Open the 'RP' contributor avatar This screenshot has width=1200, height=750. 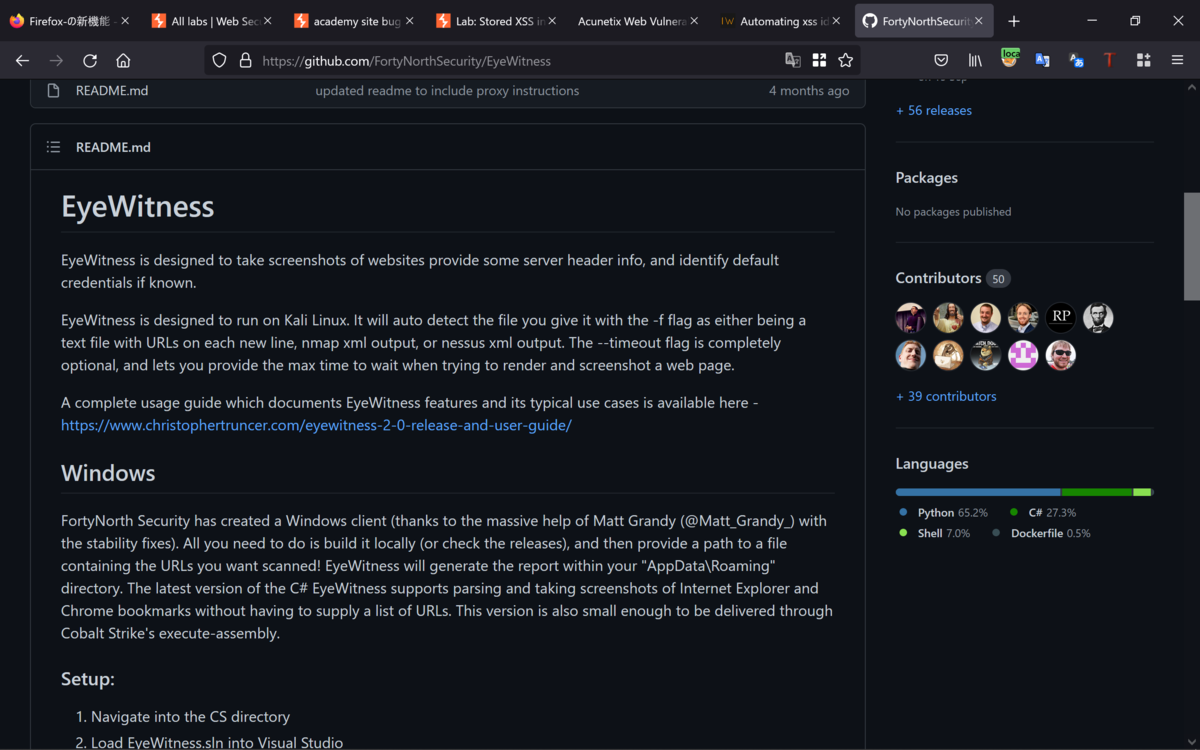[x=1061, y=318]
